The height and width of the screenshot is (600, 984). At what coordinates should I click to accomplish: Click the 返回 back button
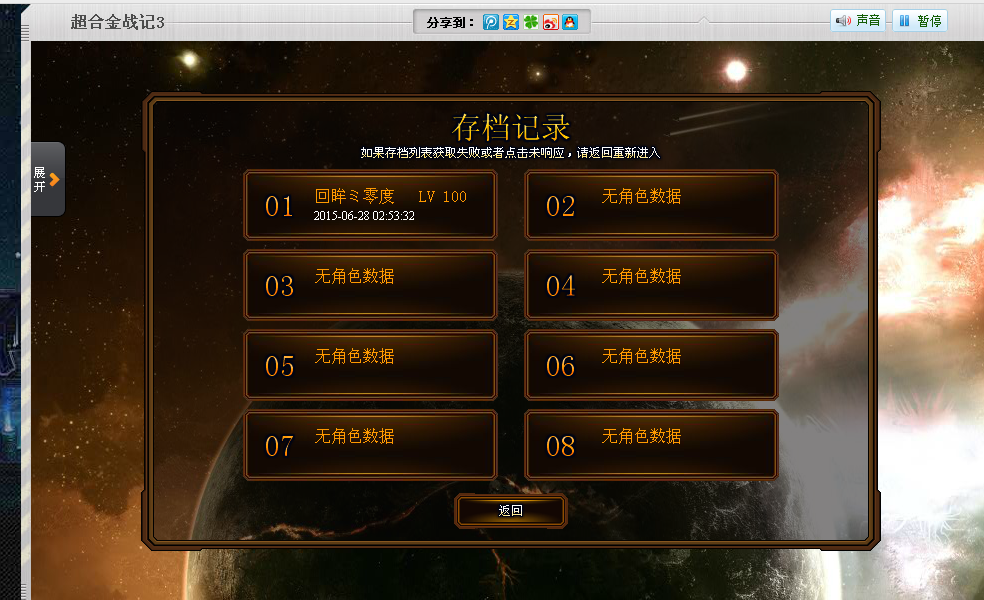[511, 511]
